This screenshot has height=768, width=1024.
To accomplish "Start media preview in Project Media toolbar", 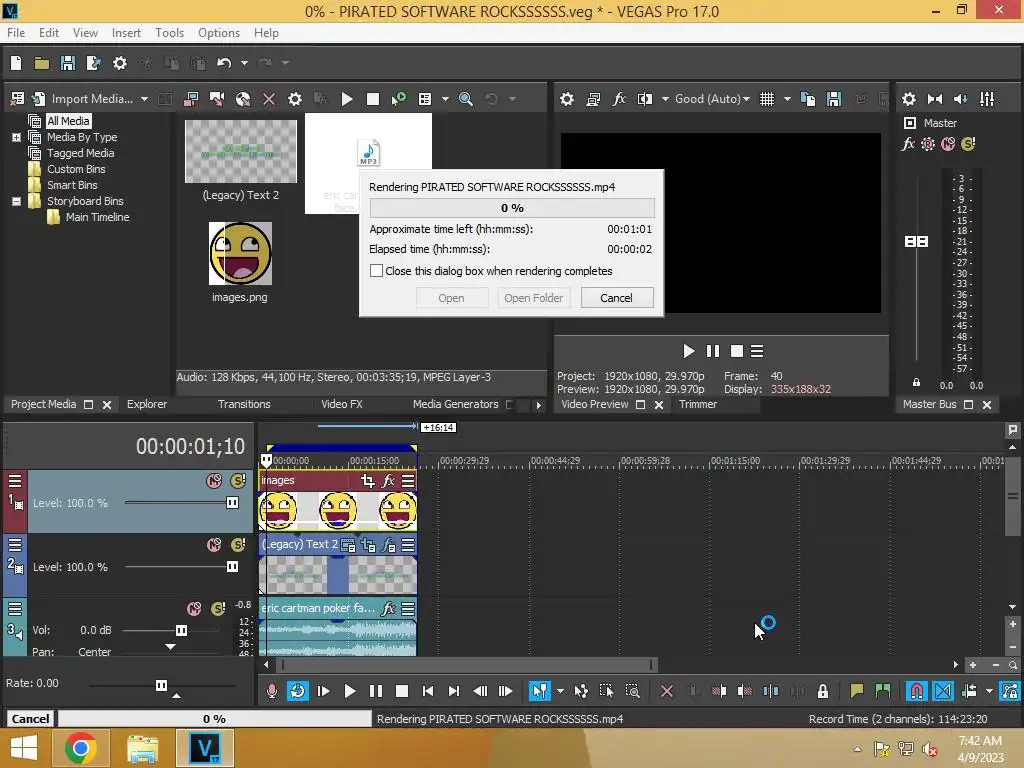I will click(347, 99).
